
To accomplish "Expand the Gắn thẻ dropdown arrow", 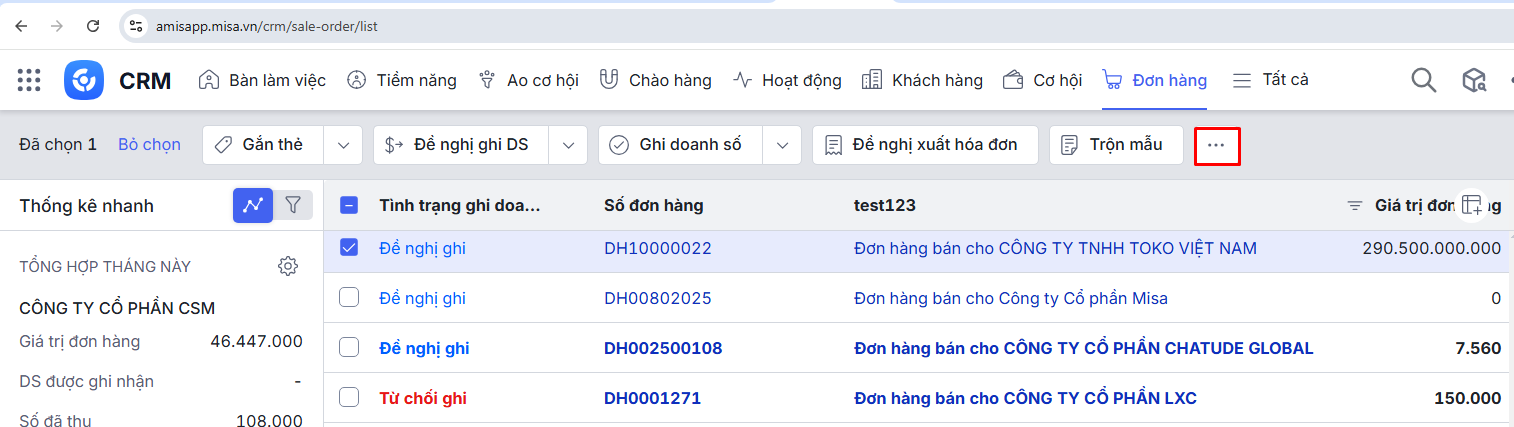I will click(x=343, y=146).
